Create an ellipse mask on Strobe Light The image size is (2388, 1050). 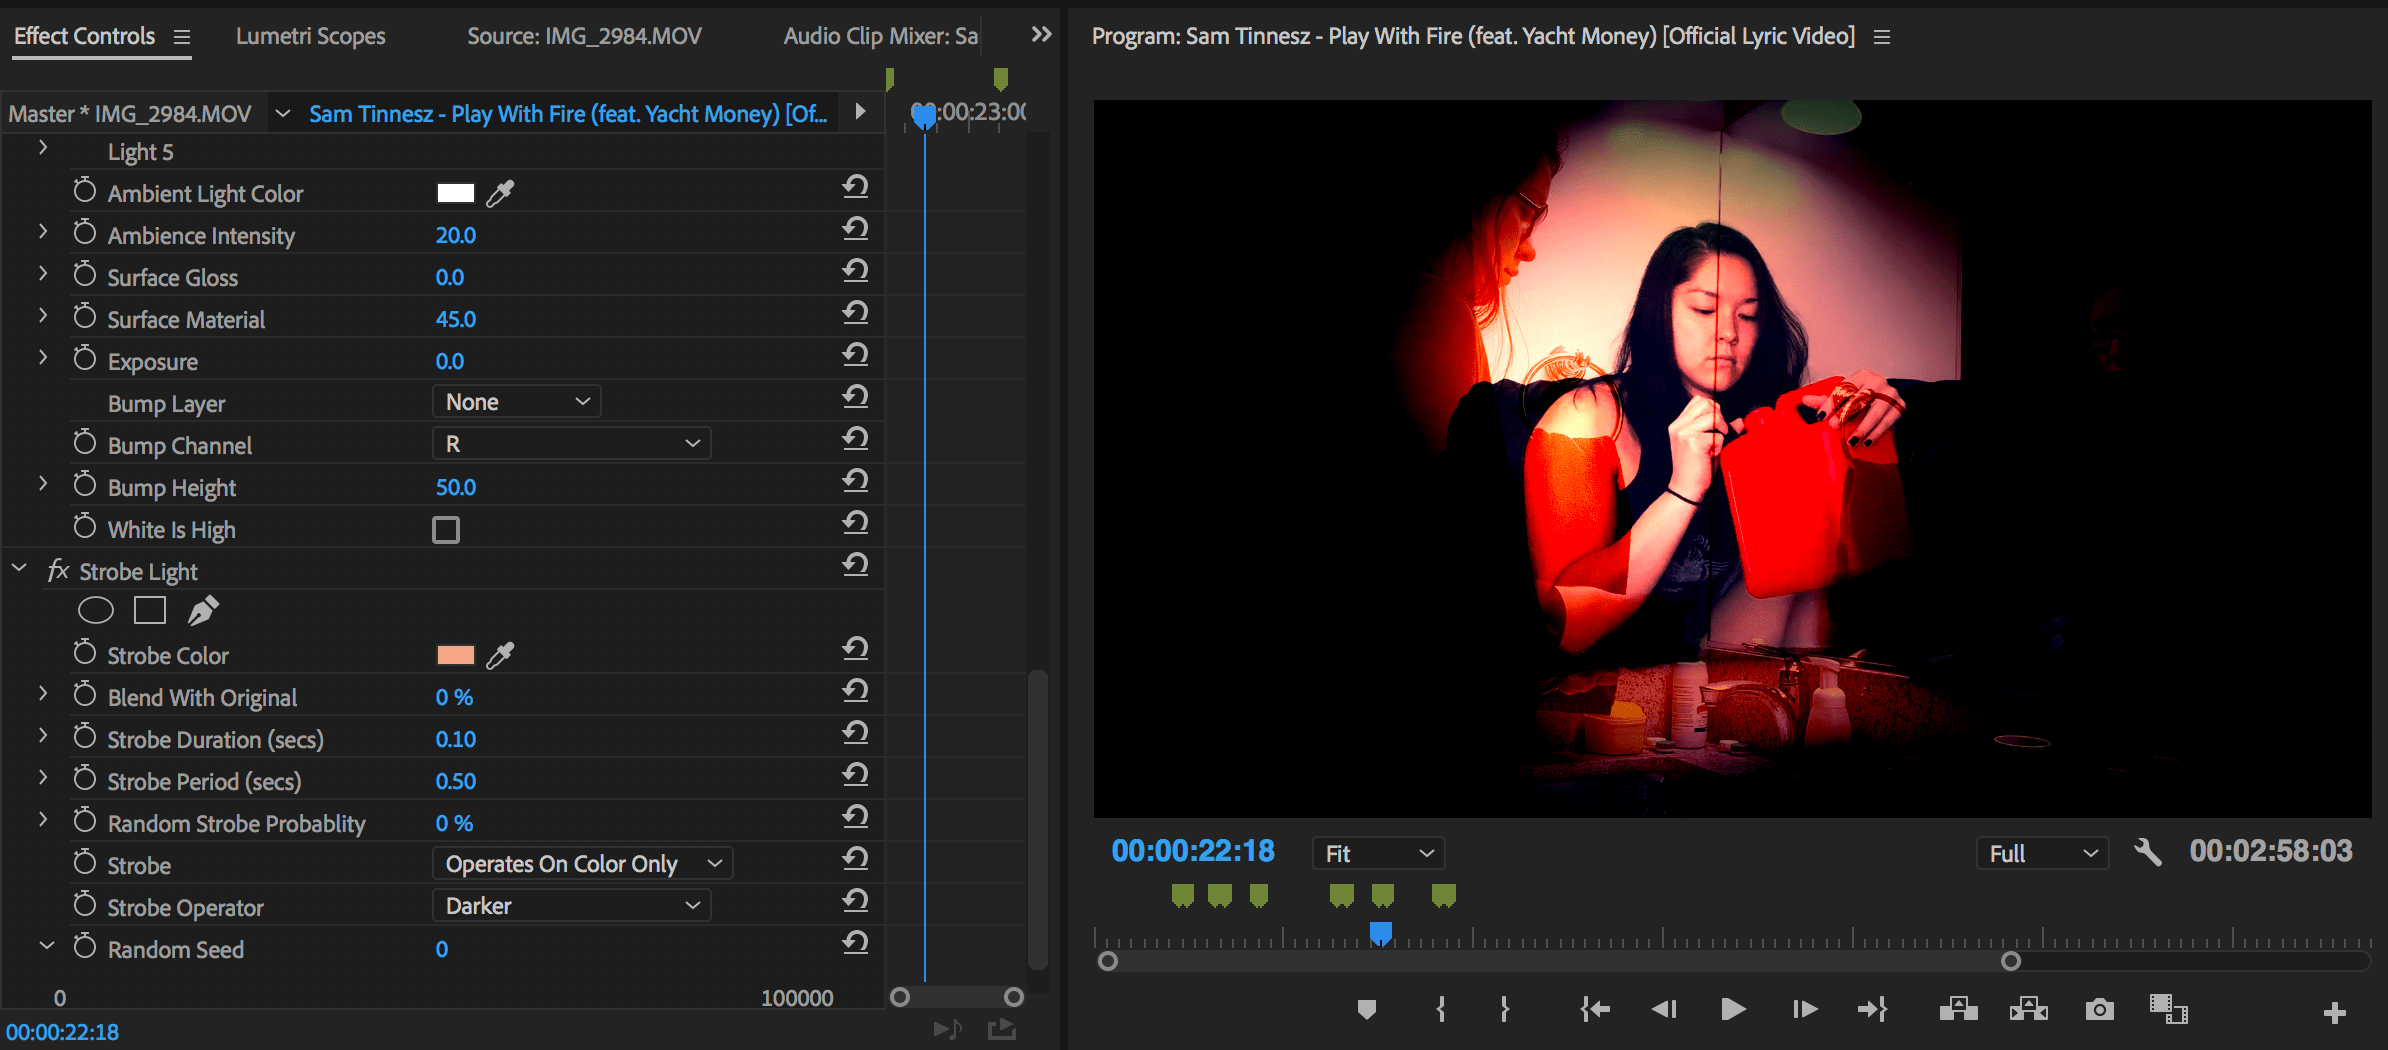(x=95, y=610)
